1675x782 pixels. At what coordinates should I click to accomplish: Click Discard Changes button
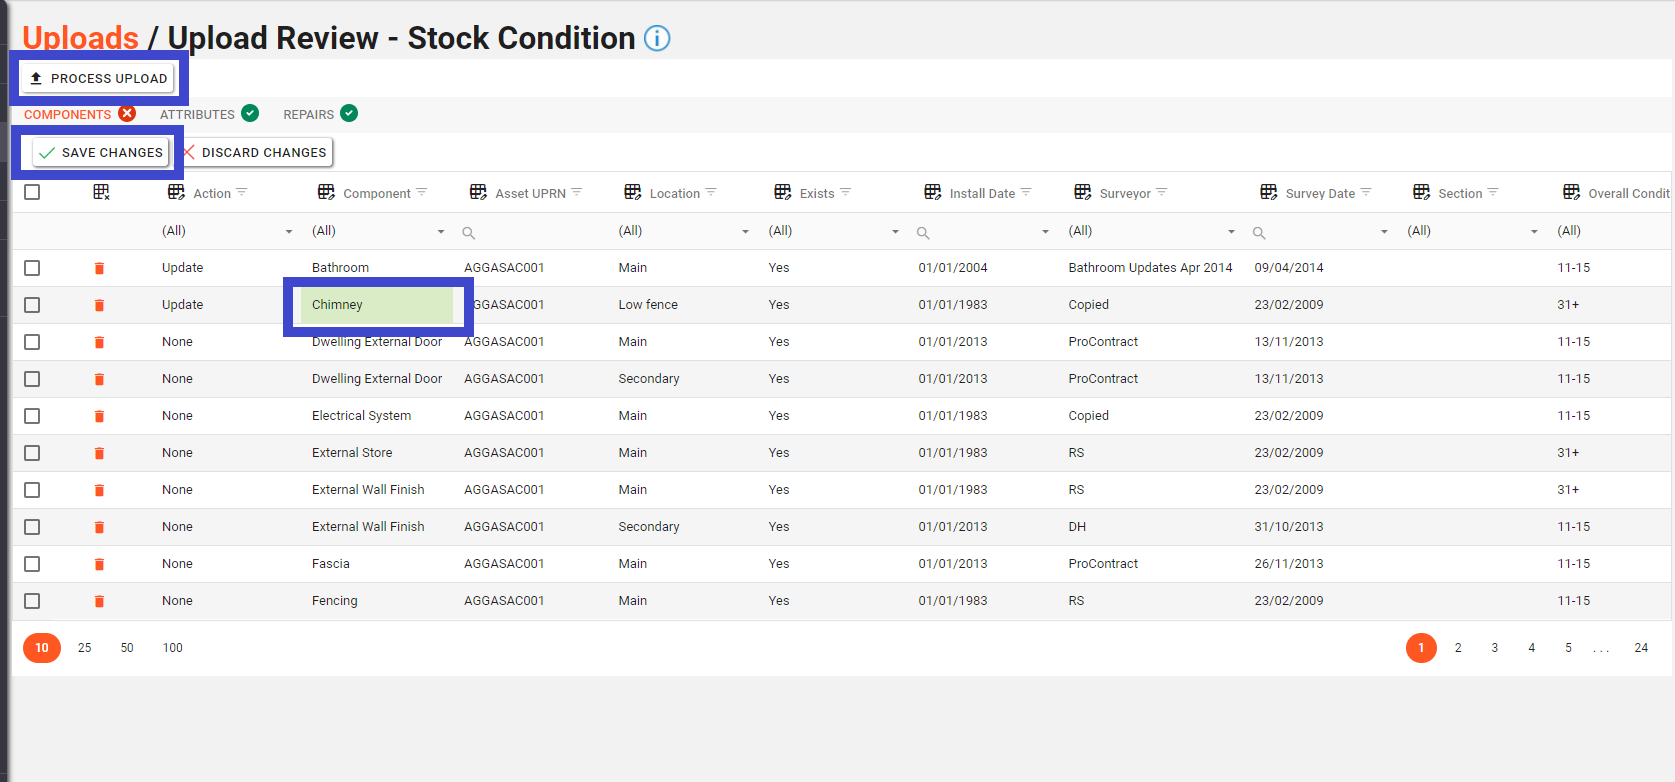[257, 152]
